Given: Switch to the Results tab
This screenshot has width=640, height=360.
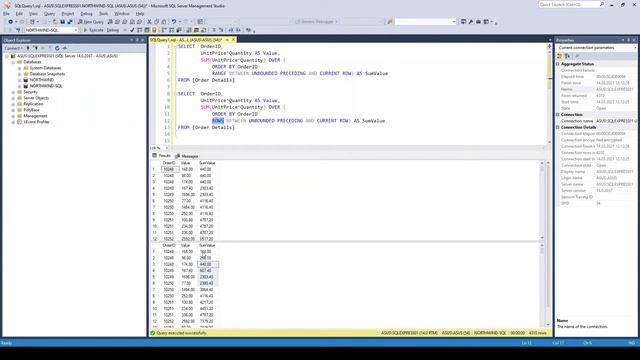Looking at the screenshot, I should [x=162, y=156].
